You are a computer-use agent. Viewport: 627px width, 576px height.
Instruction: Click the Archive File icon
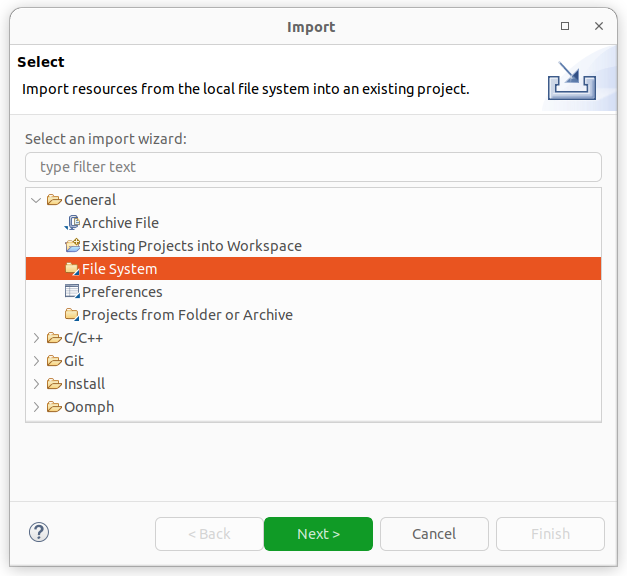(71, 223)
